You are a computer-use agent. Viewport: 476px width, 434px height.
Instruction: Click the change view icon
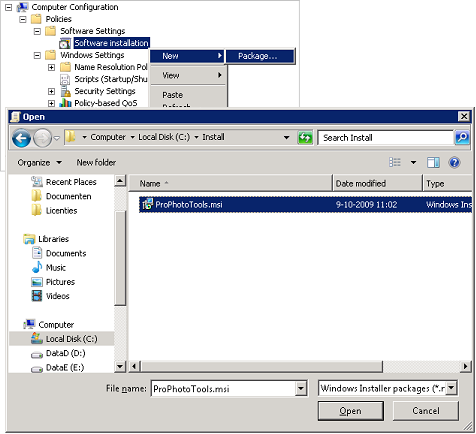[x=395, y=162]
